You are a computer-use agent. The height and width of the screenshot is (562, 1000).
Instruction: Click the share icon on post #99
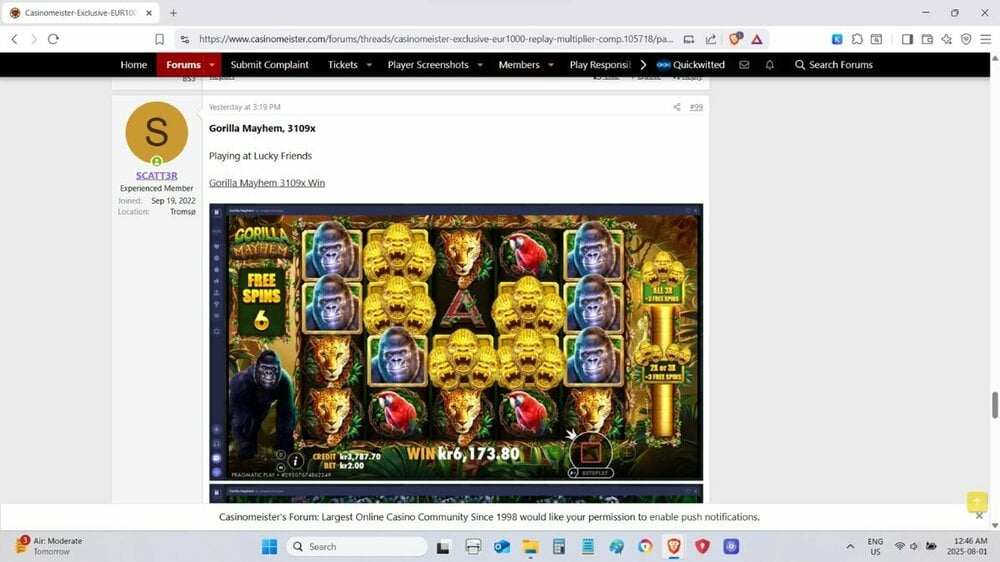(x=677, y=107)
